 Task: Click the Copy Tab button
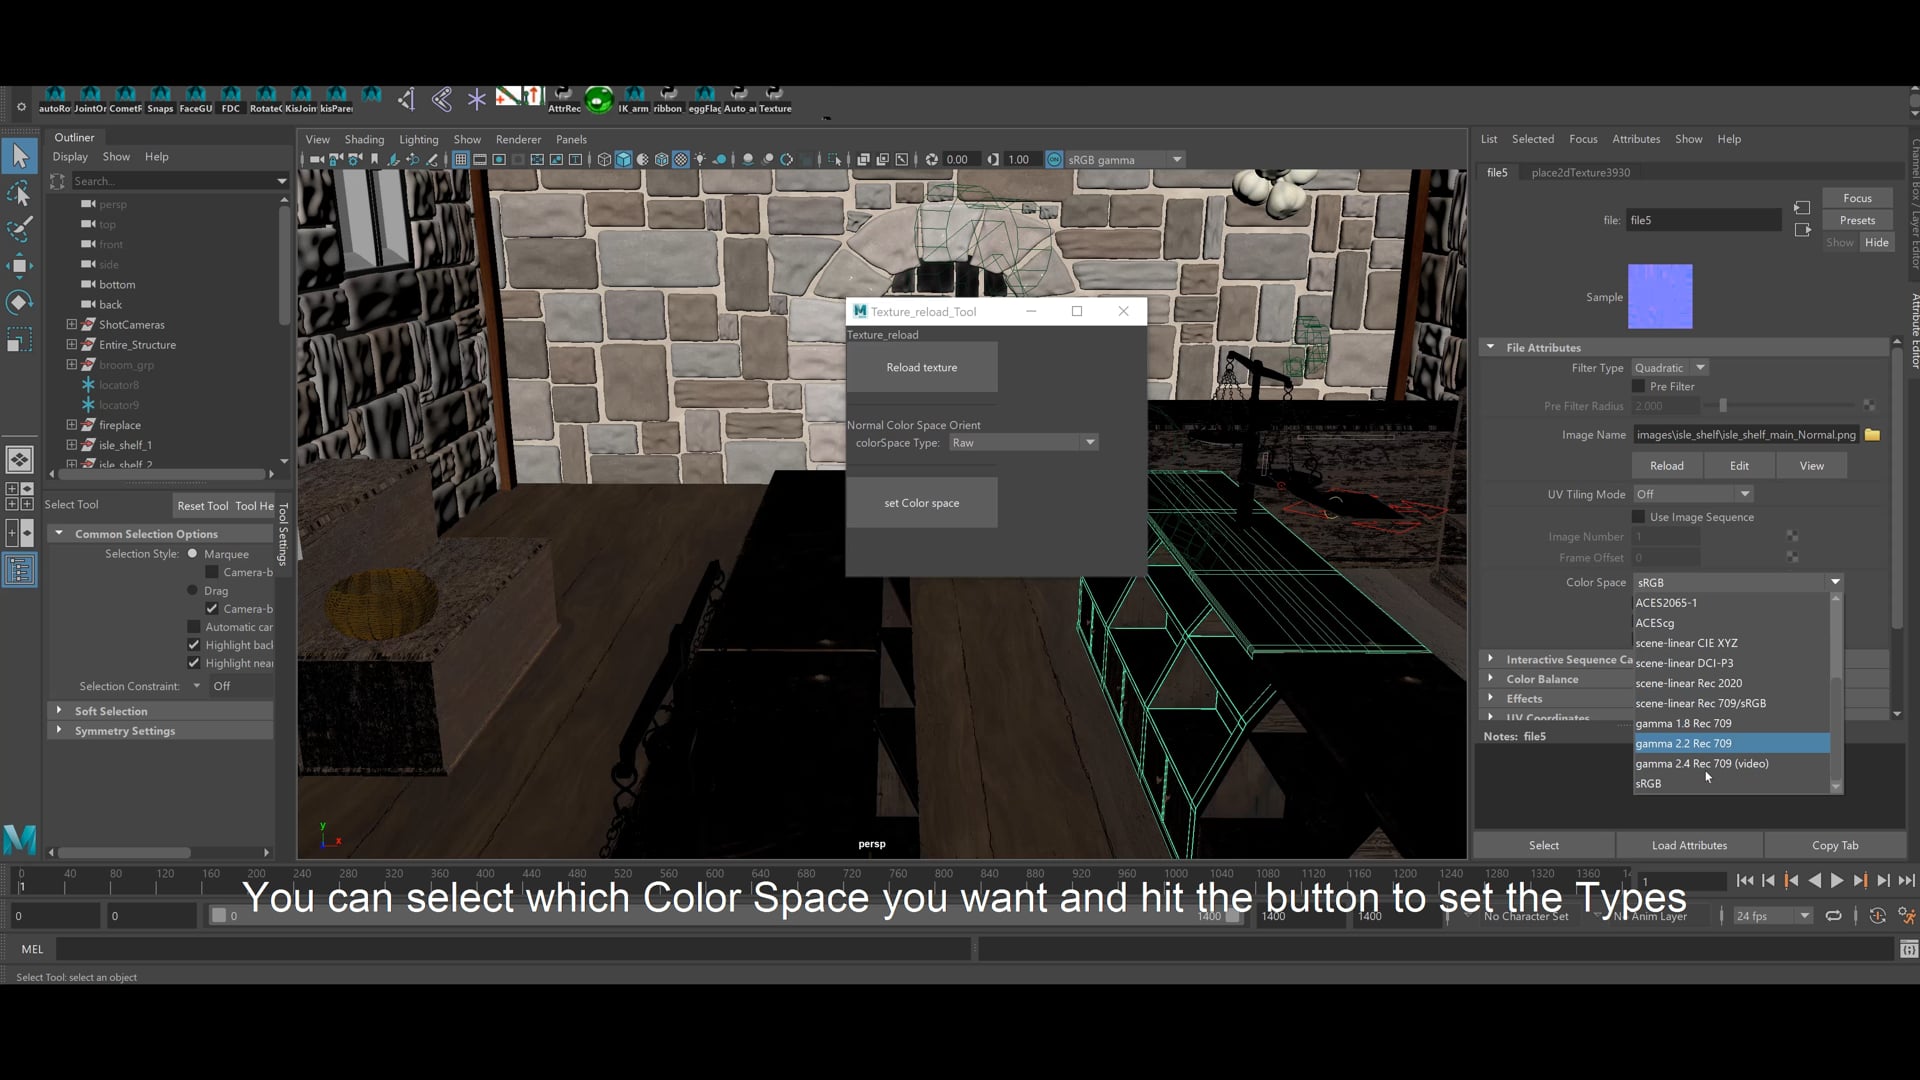[1835, 845]
